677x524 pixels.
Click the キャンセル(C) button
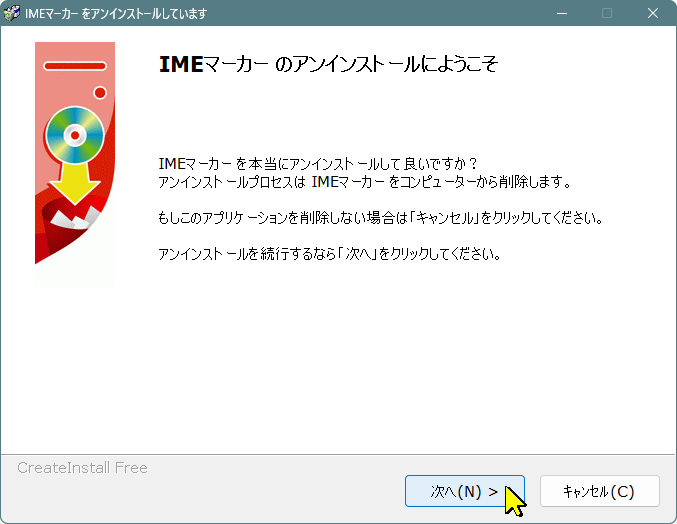599,491
